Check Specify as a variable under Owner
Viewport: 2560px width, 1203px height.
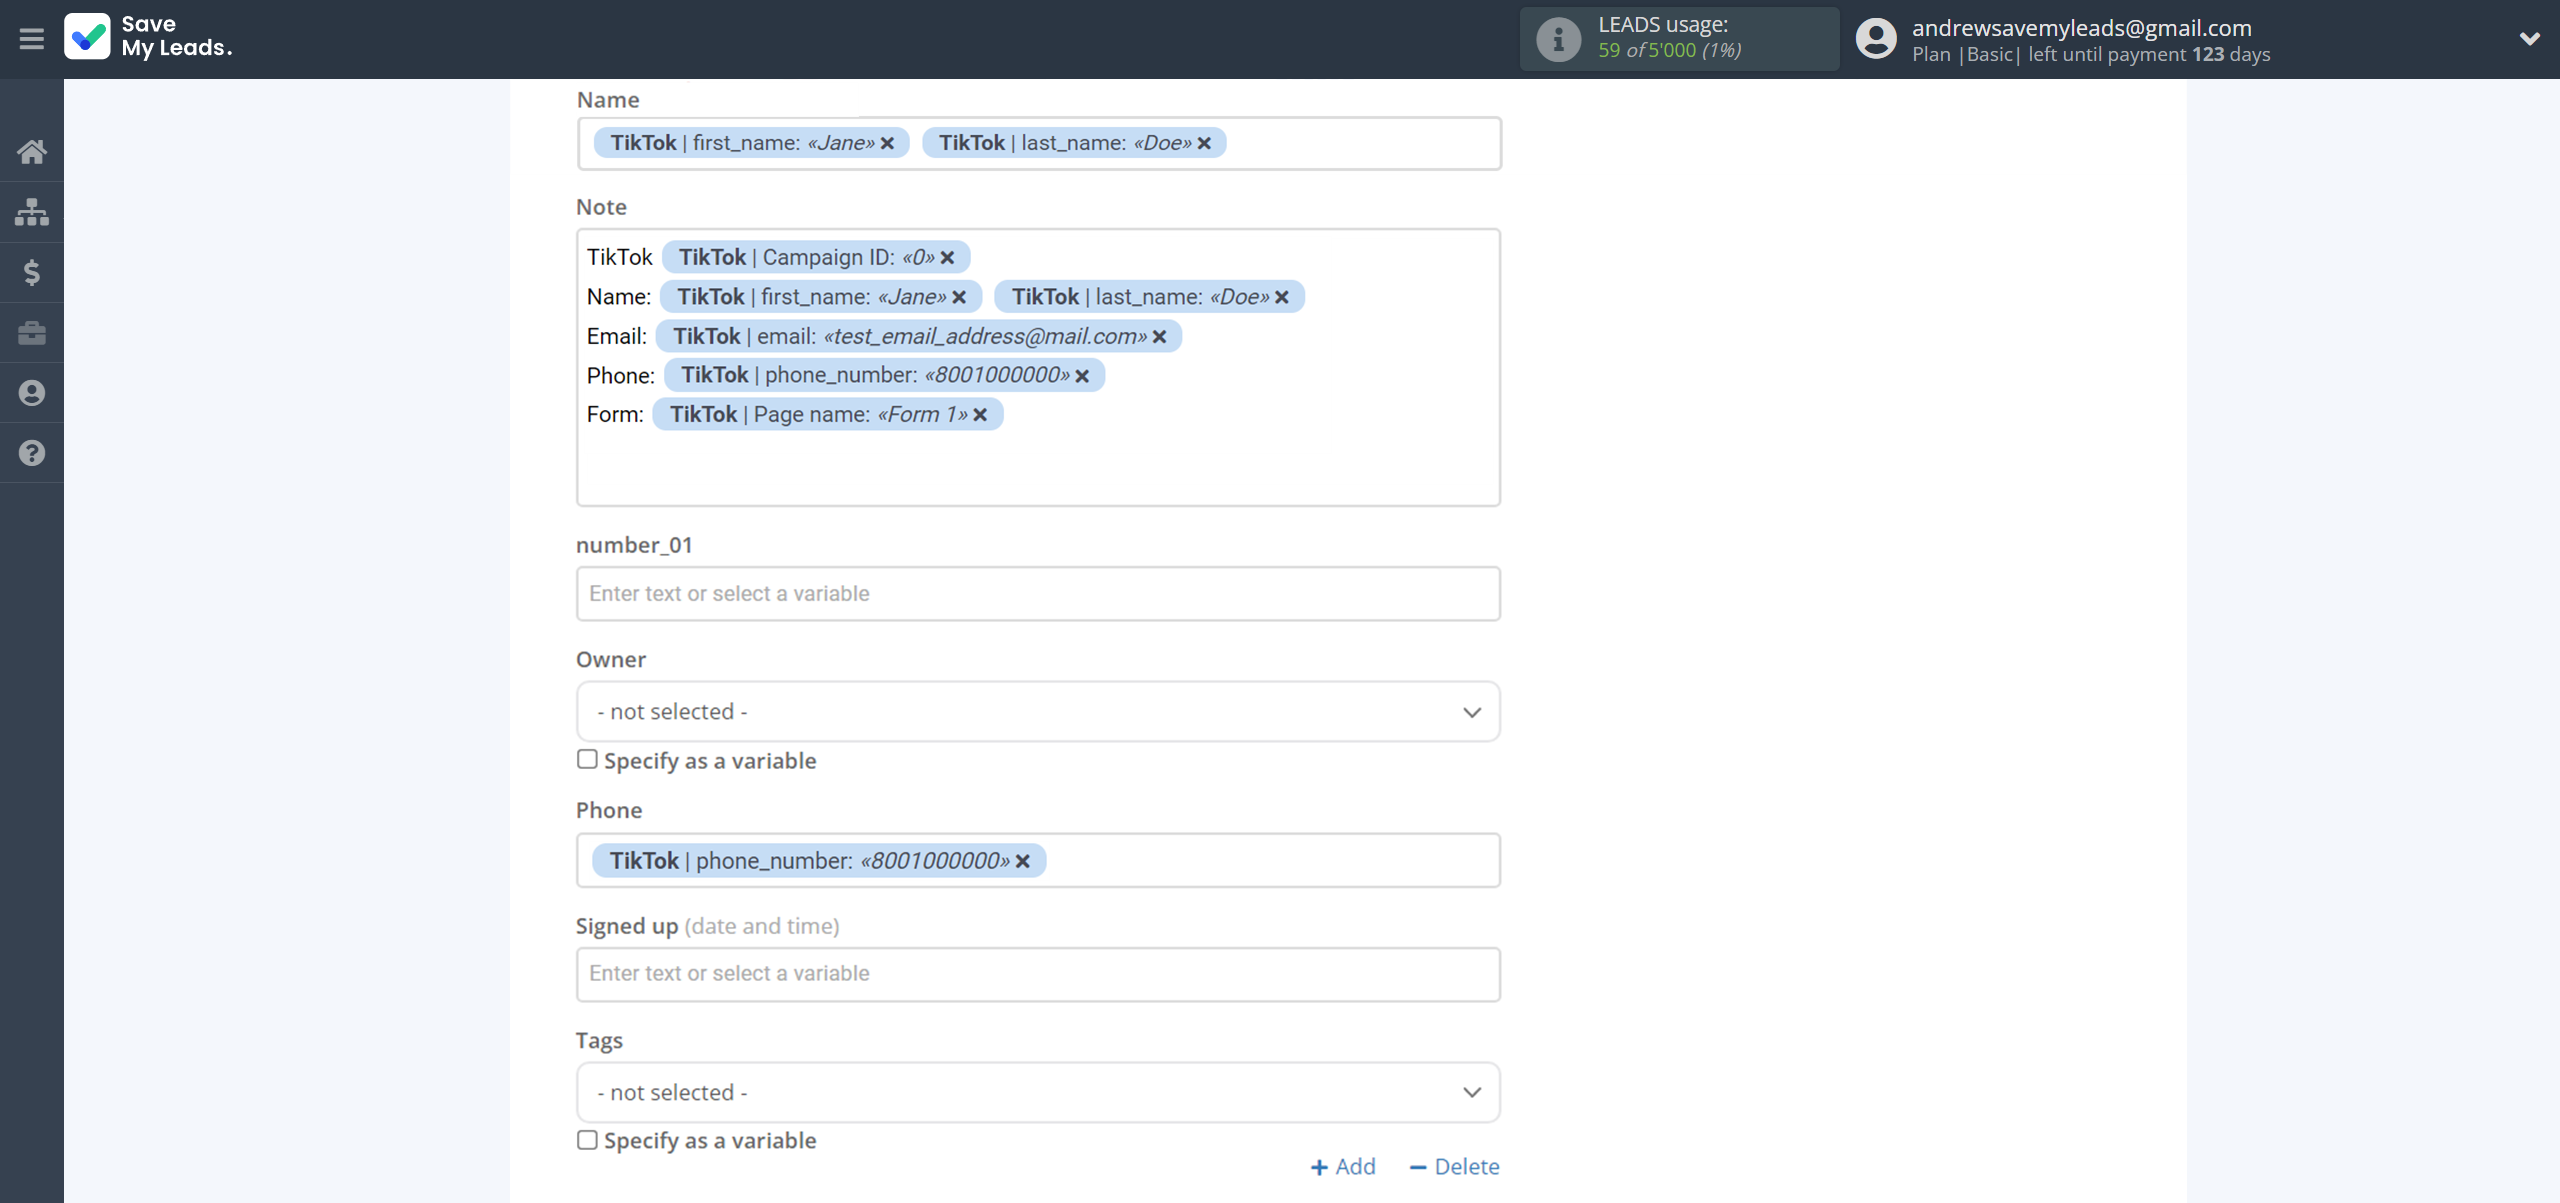(x=587, y=760)
